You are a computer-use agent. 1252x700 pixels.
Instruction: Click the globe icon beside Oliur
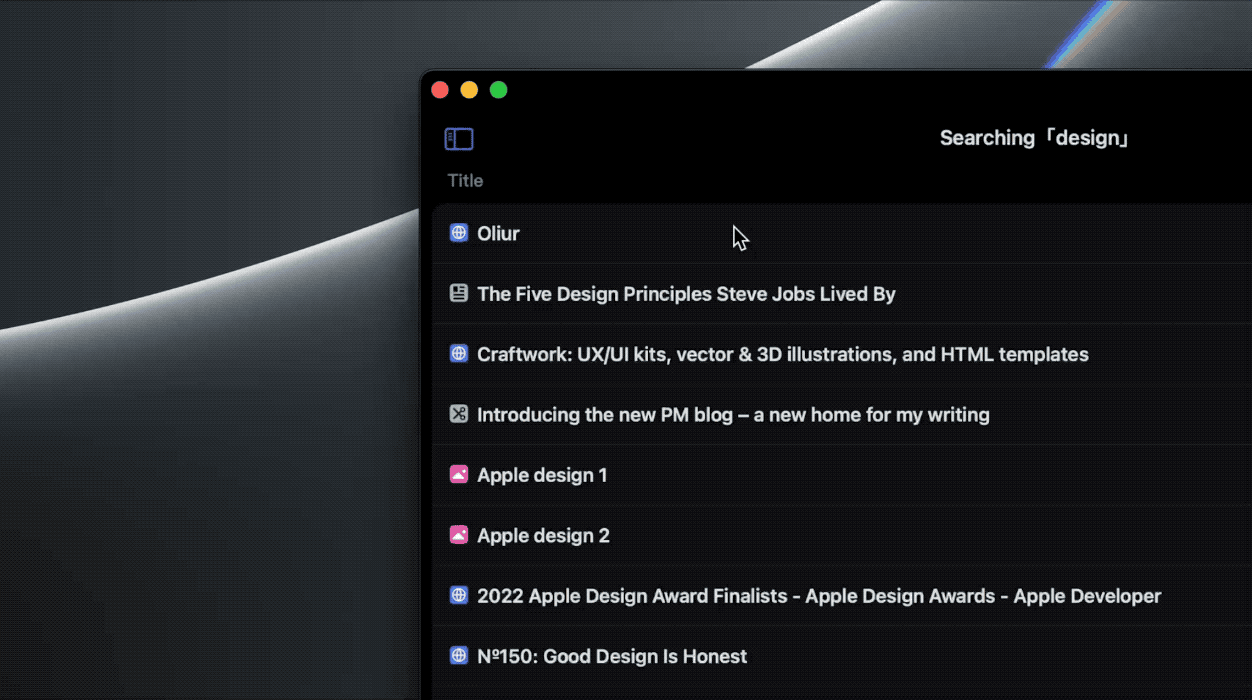[459, 233]
